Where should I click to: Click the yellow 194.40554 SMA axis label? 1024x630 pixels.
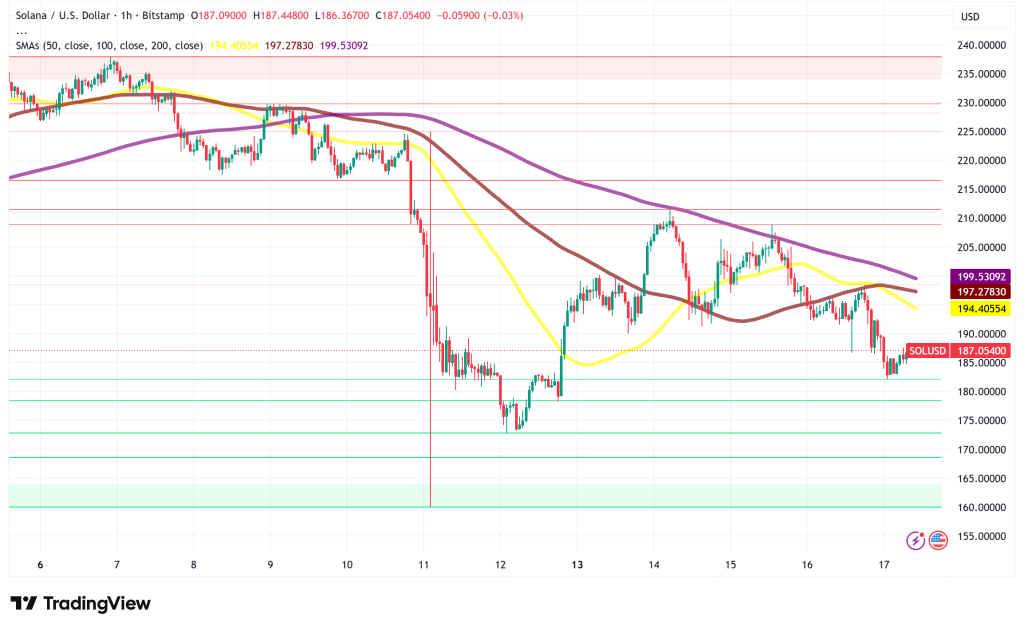(983, 310)
